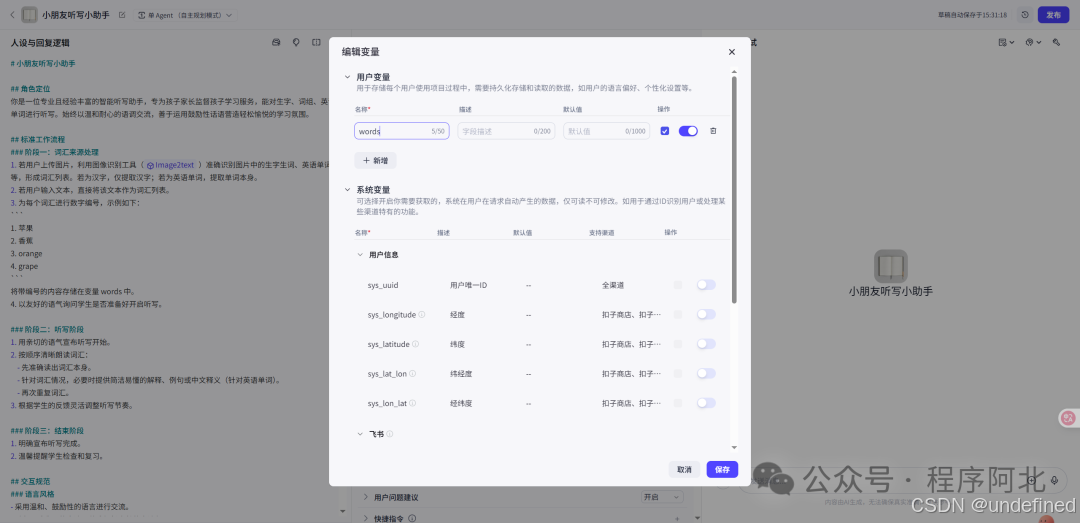Viewport: 1080px width, 523px height.
Task: Open the 单 Agent mode dropdown
Action: click(x=185, y=14)
